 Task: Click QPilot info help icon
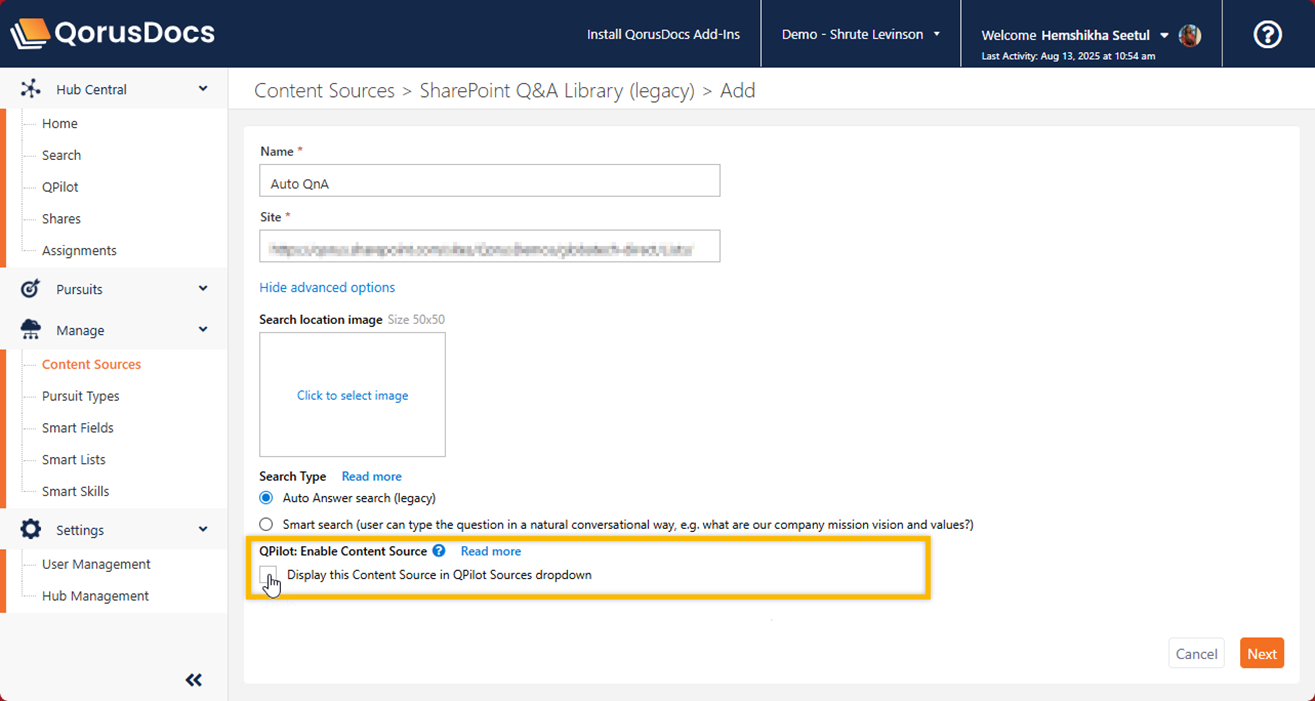tap(438, 551)
